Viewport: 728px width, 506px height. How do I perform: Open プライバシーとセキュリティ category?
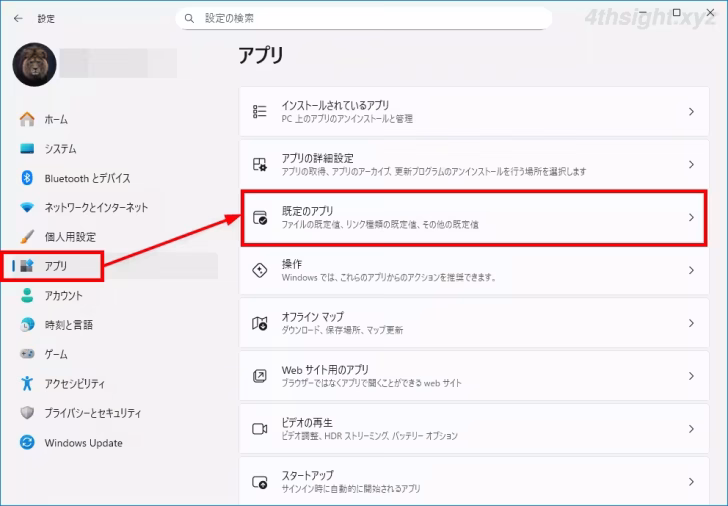(x=115, y=413)
